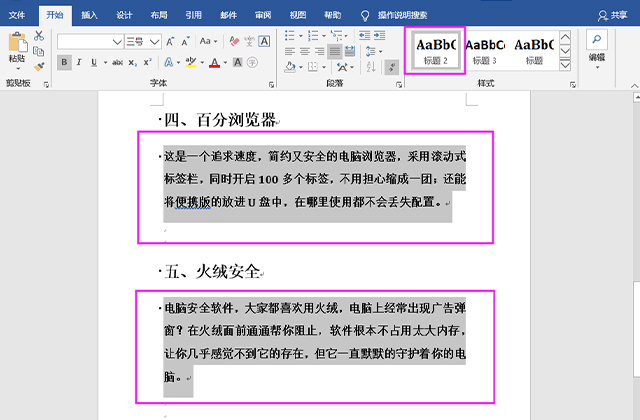Toggle subscript formatting

click(133, 62)
